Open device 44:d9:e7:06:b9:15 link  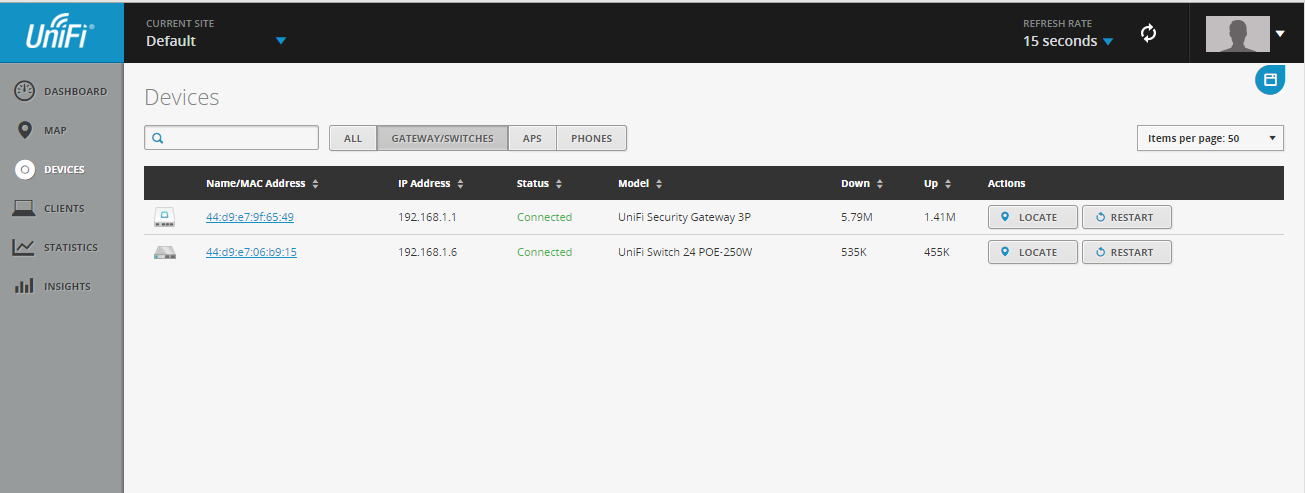[x=251, y=252]
